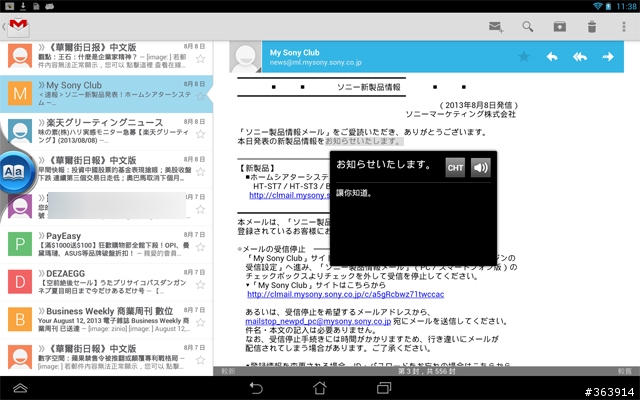
Task: Go to older message at bottom right
Action: (624, 371)
